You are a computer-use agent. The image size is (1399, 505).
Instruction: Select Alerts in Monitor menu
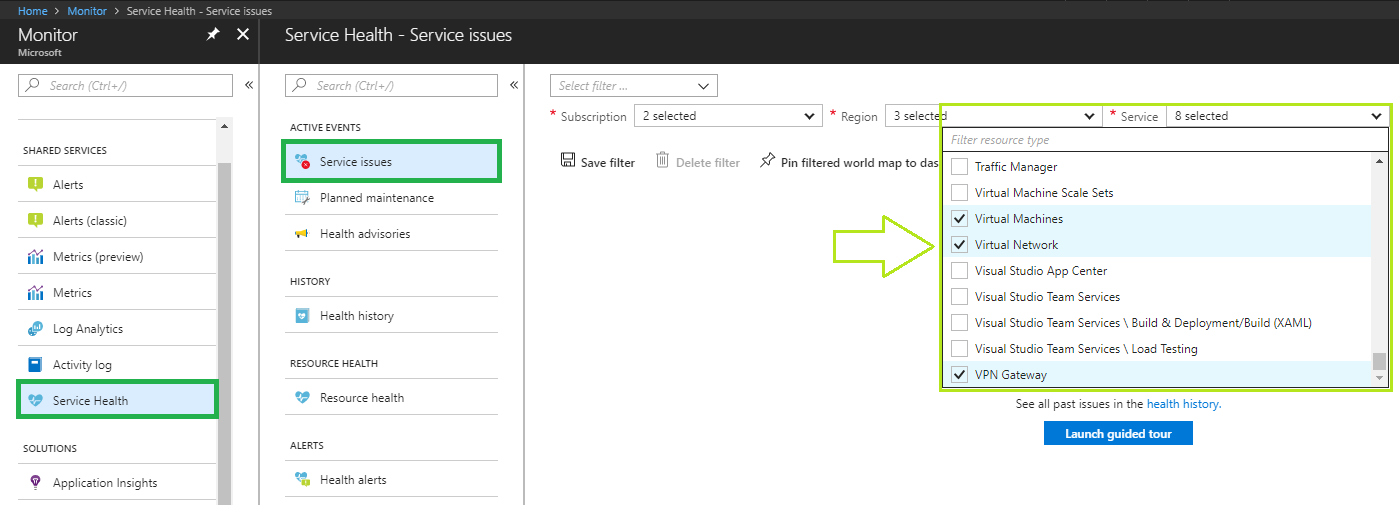117,185
